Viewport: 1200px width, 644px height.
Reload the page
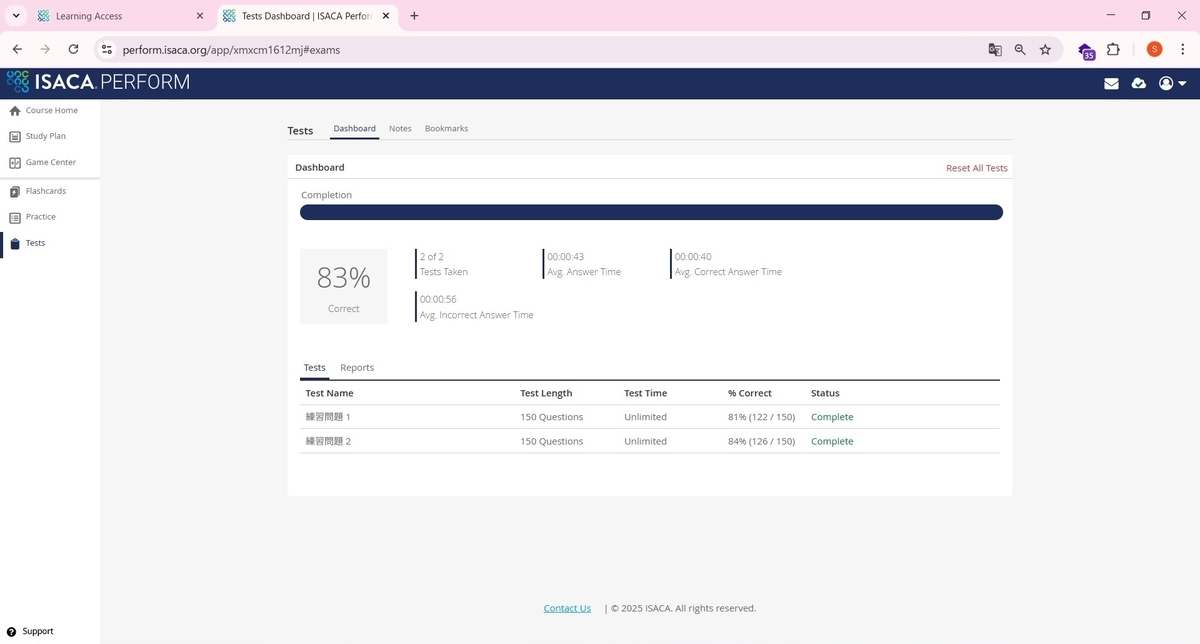click(x=73, y=49)
